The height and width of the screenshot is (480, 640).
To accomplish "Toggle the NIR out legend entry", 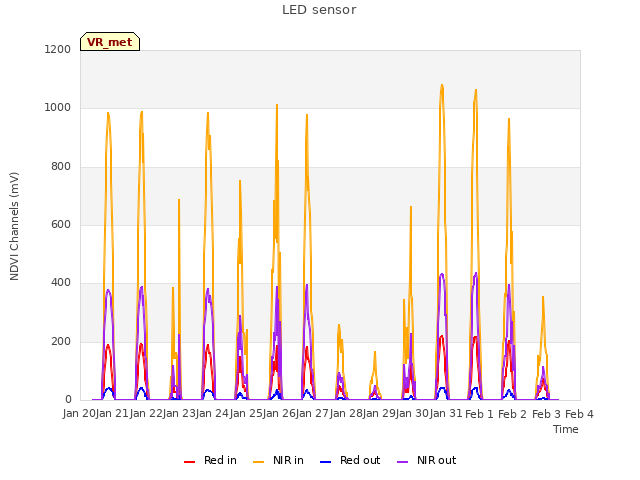I will [x=427, y=460].
